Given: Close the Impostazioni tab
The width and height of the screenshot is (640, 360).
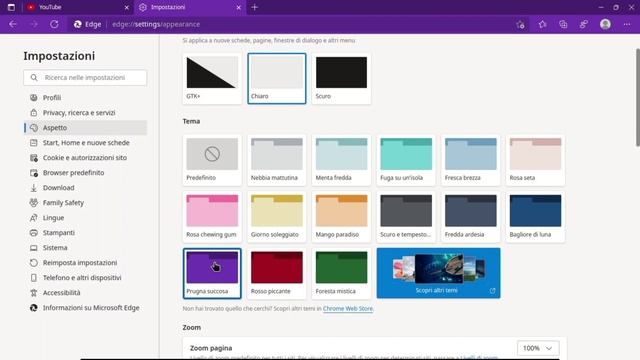Looking at the screenshot, I should click(x=239, y=7).
